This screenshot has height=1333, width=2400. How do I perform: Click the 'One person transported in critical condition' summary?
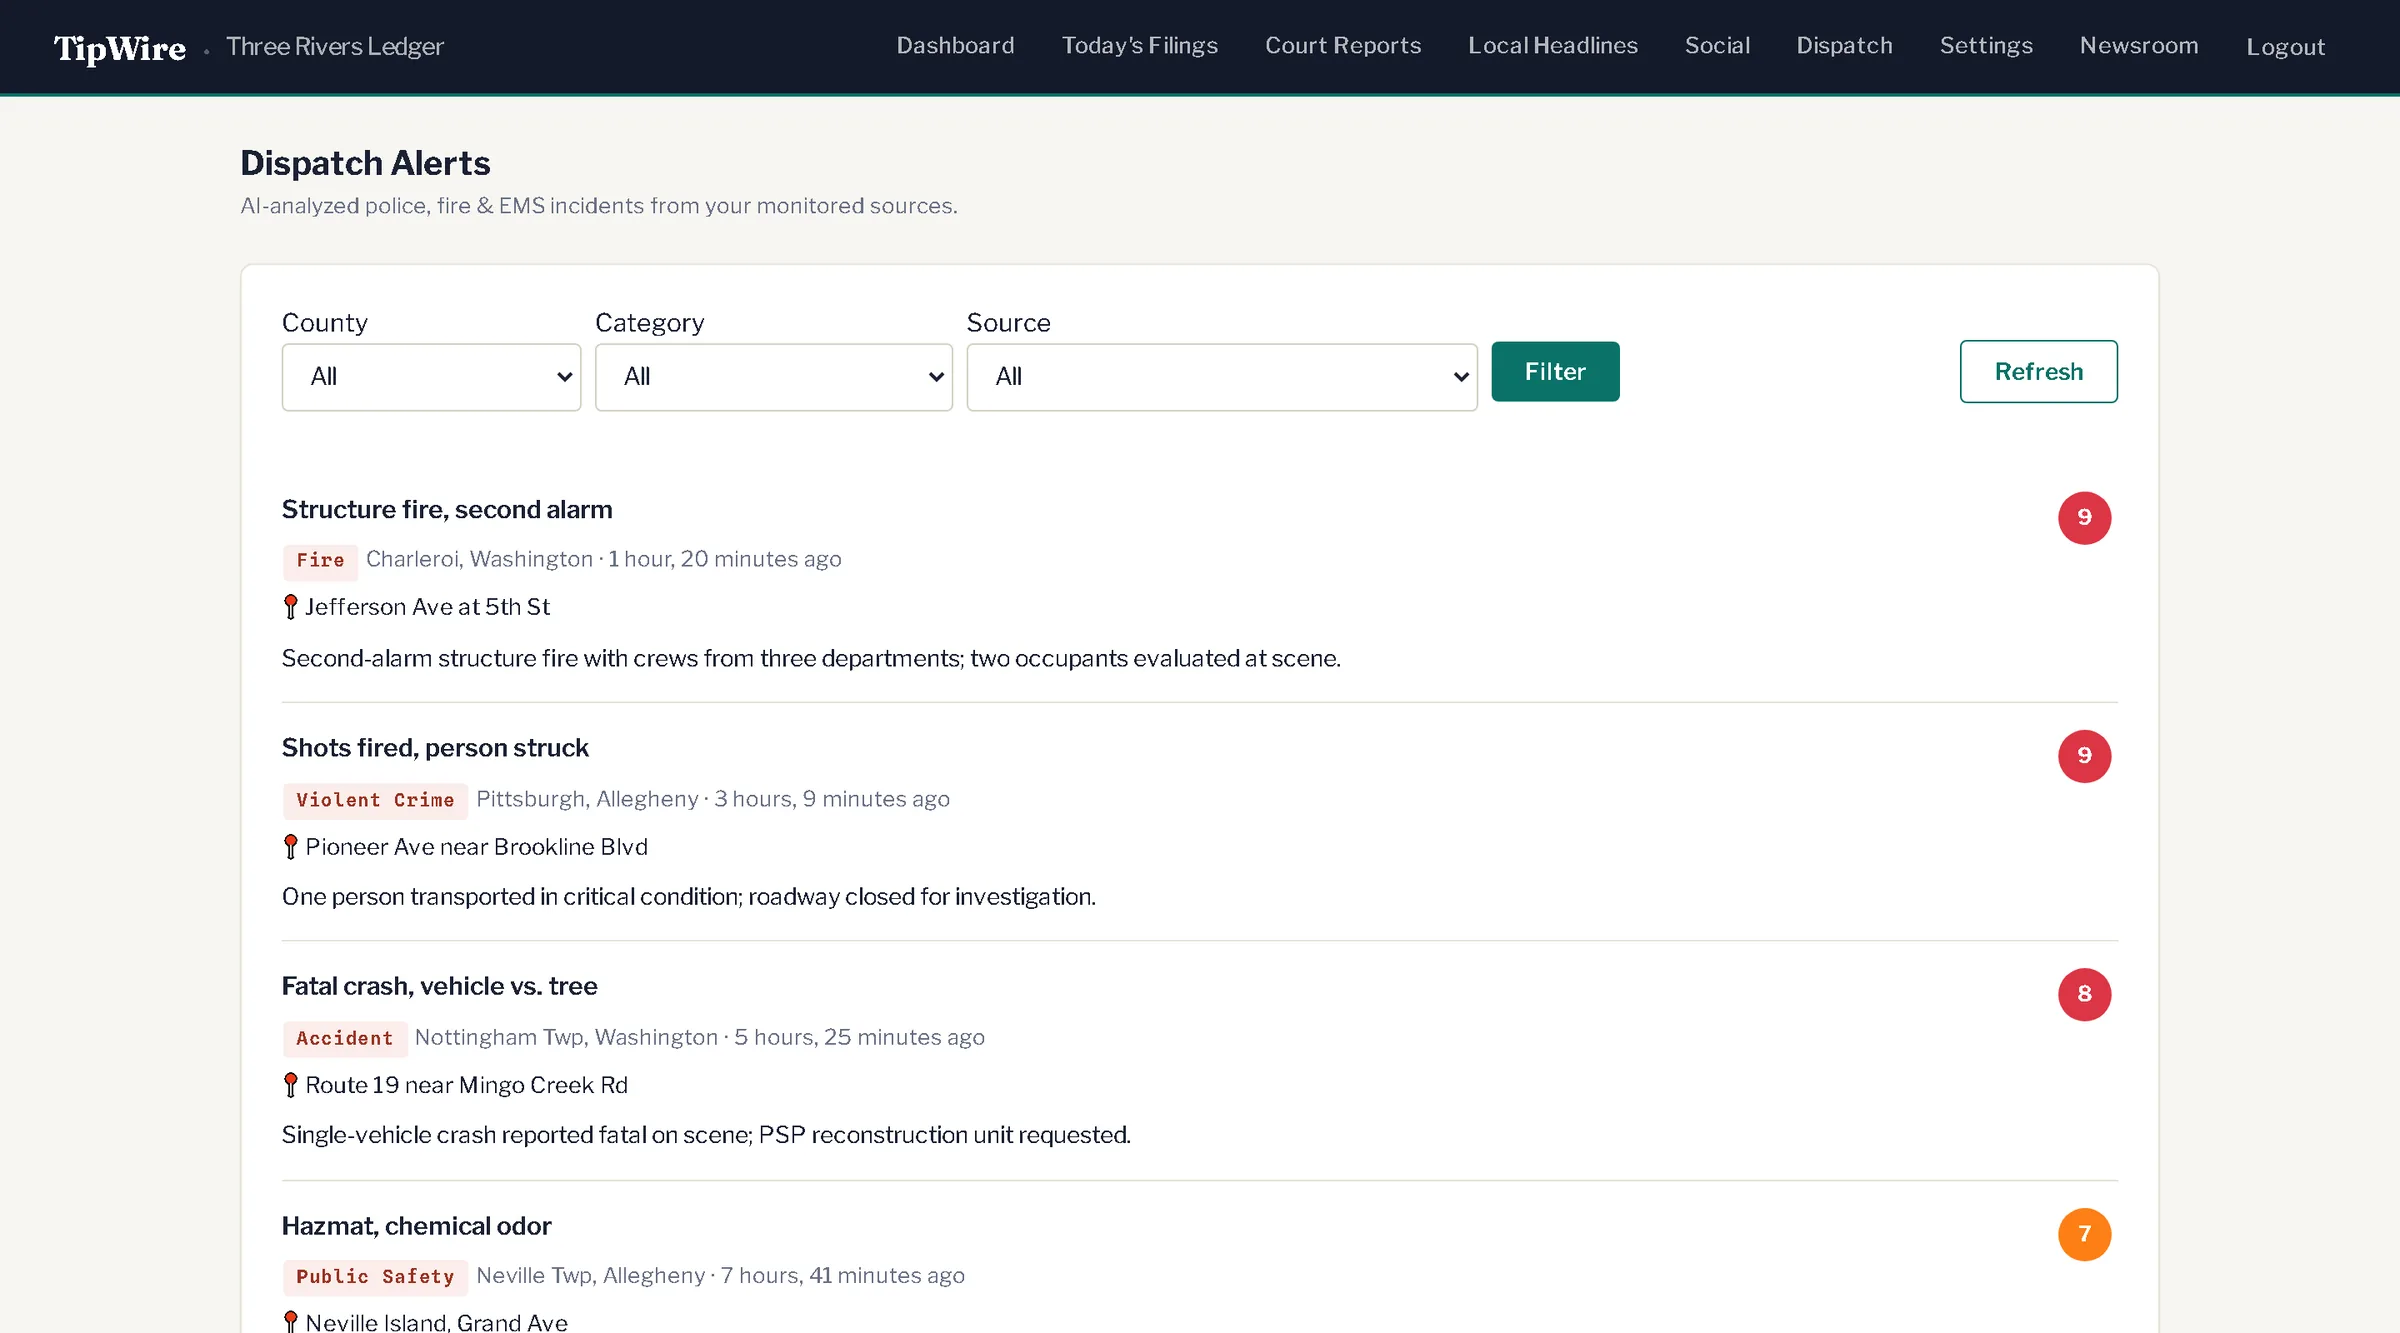(688, 896)
